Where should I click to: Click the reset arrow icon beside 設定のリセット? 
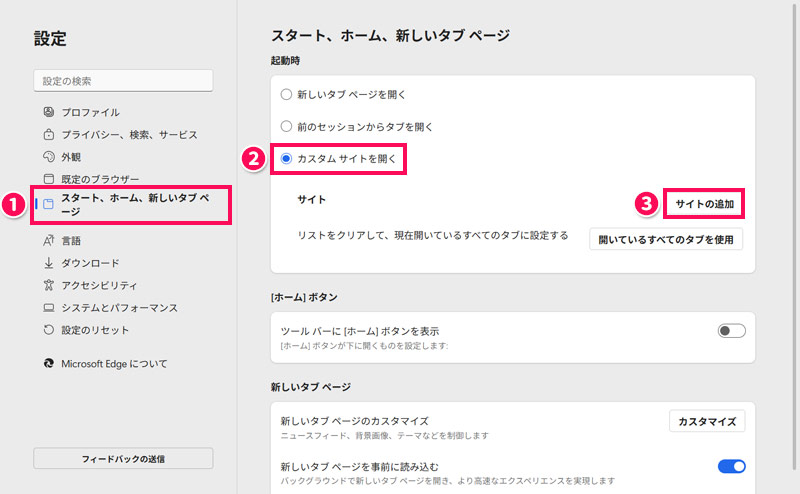(x=48, y=330)
